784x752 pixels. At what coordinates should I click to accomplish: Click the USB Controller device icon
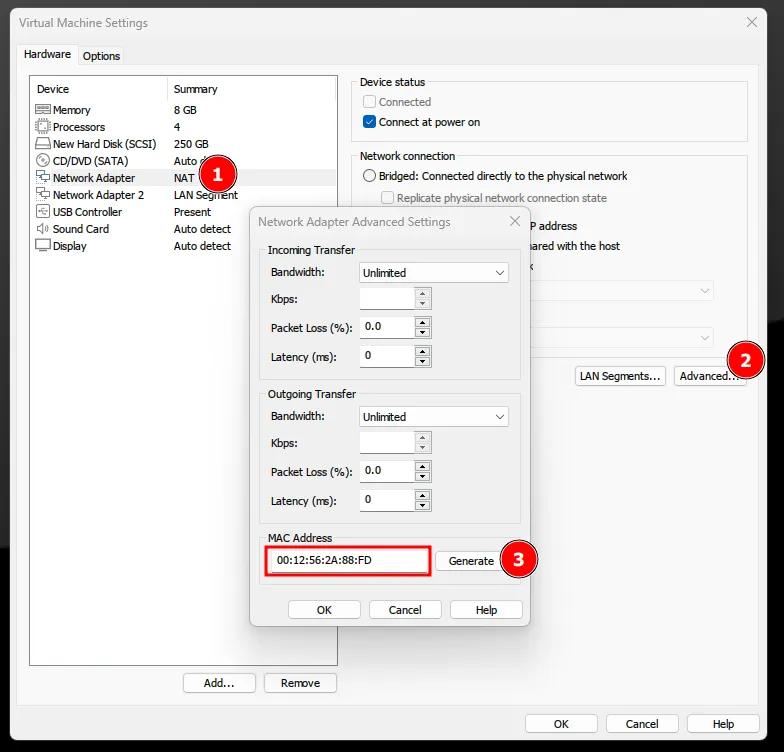(42, 212)
